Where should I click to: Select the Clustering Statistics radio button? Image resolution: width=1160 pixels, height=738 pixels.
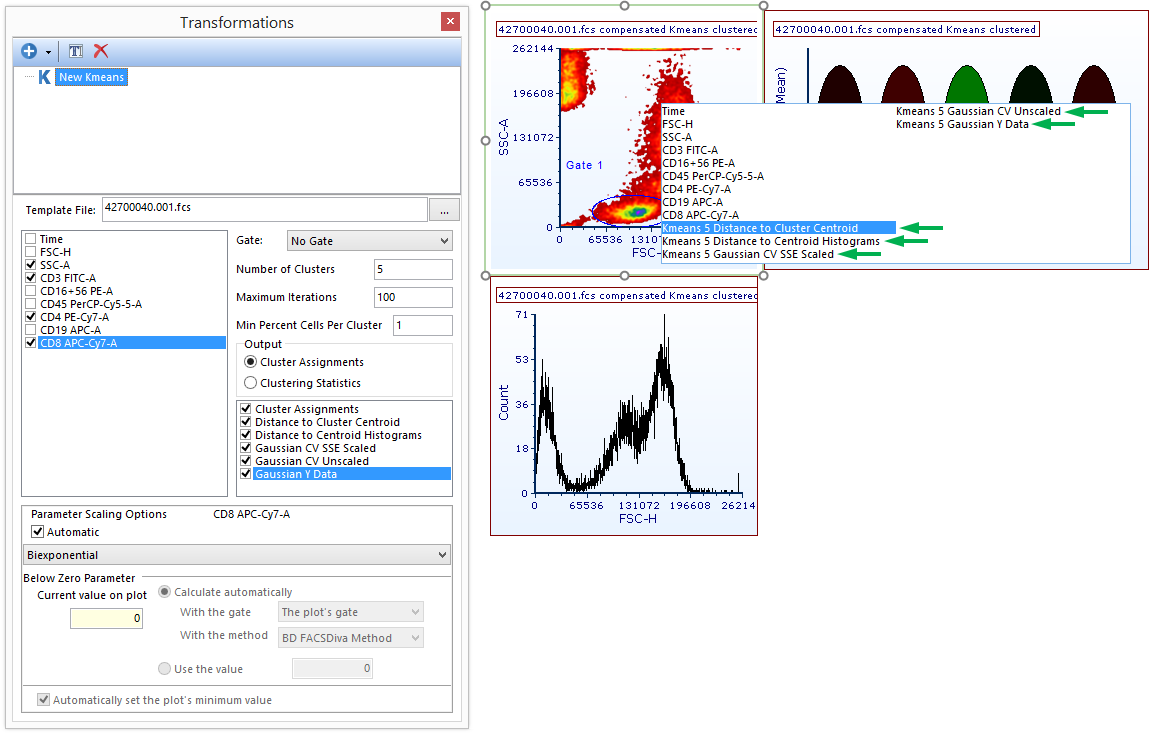[250, 383]
